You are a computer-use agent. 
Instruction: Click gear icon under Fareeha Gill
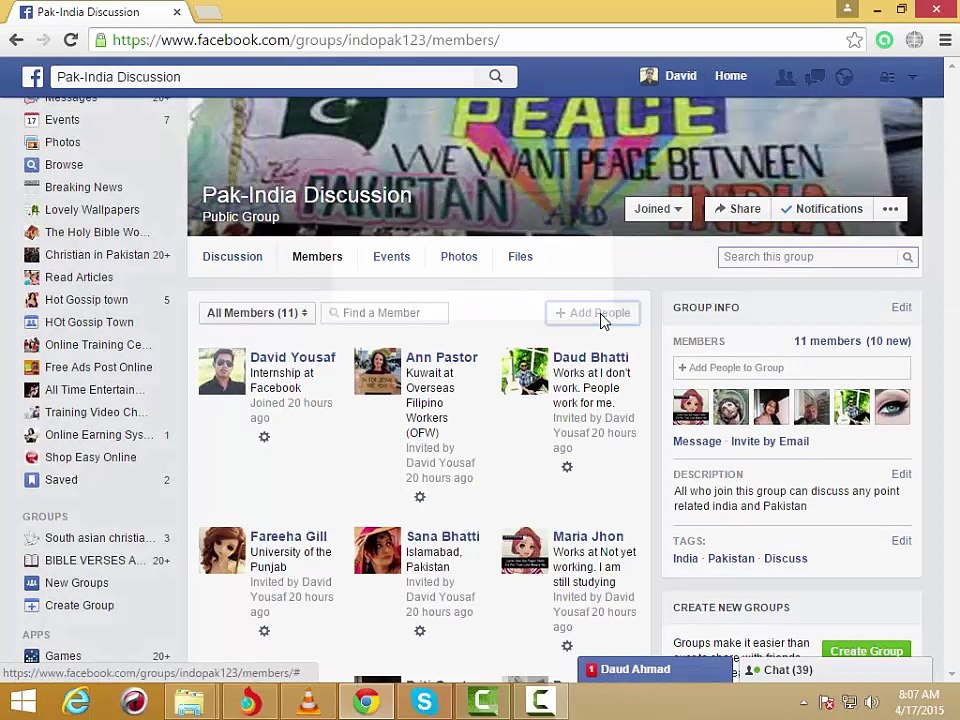coord(264,631)
